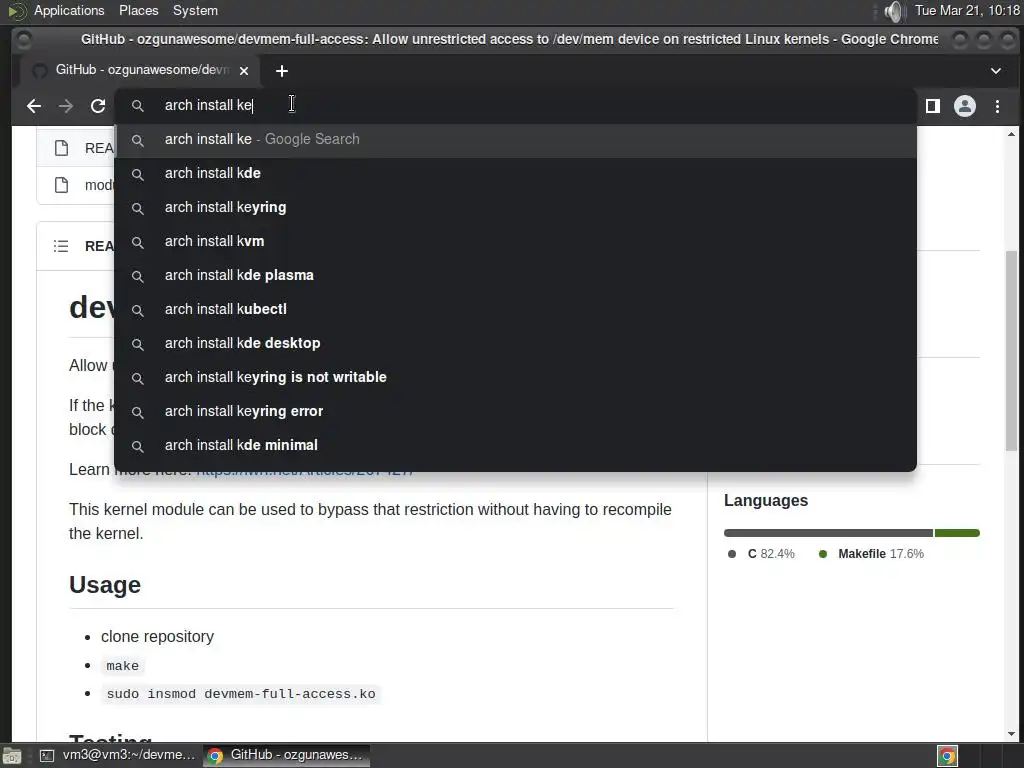This screenshot has height=768, width=1024.
Task: Click the forward navigation arrow
Action: coord(66,106)
